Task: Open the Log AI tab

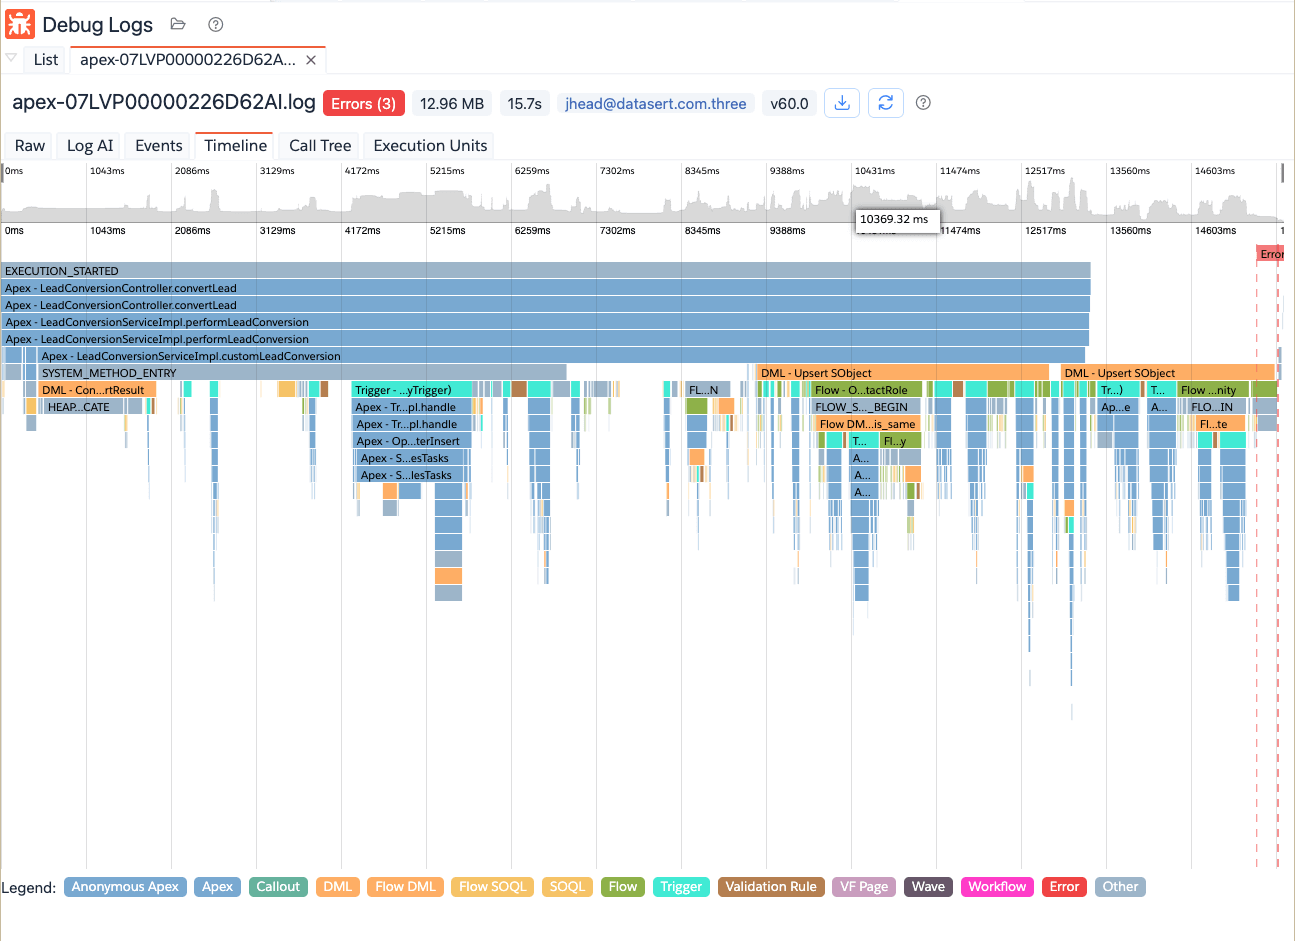Action: point(90,146)
